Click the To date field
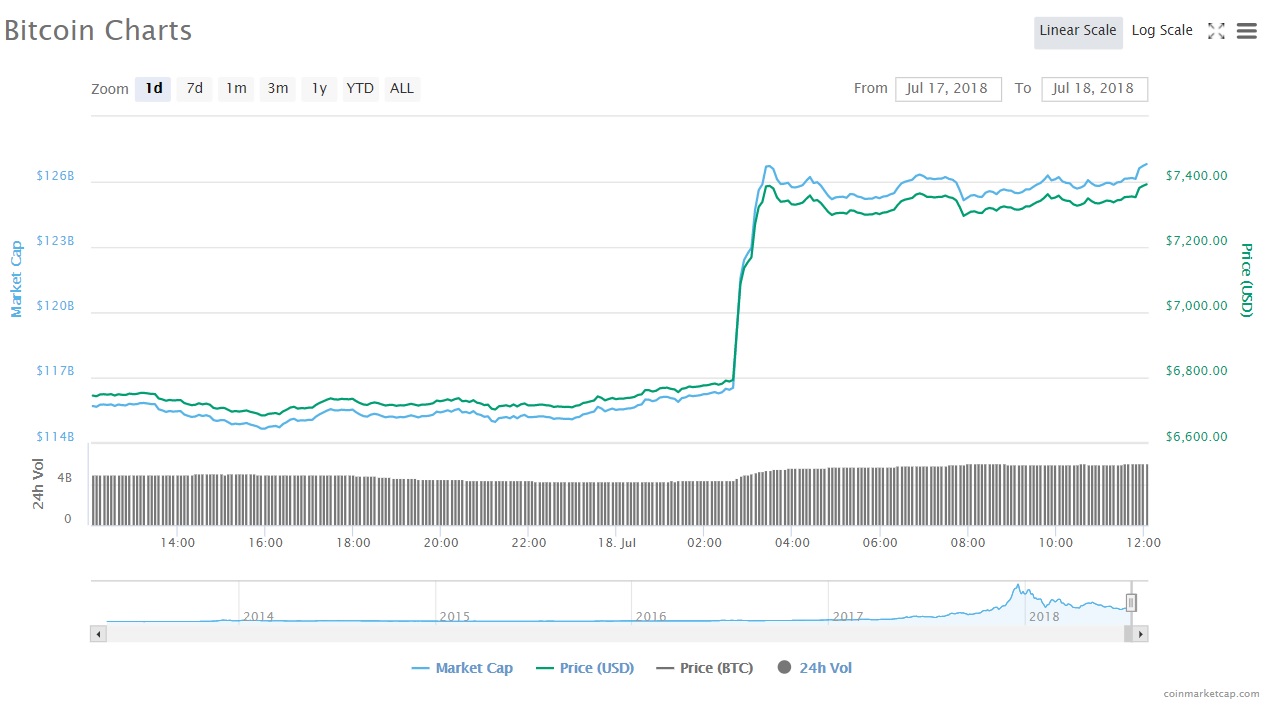This screenshot has width=1271, height=708. pos(1094,89)
